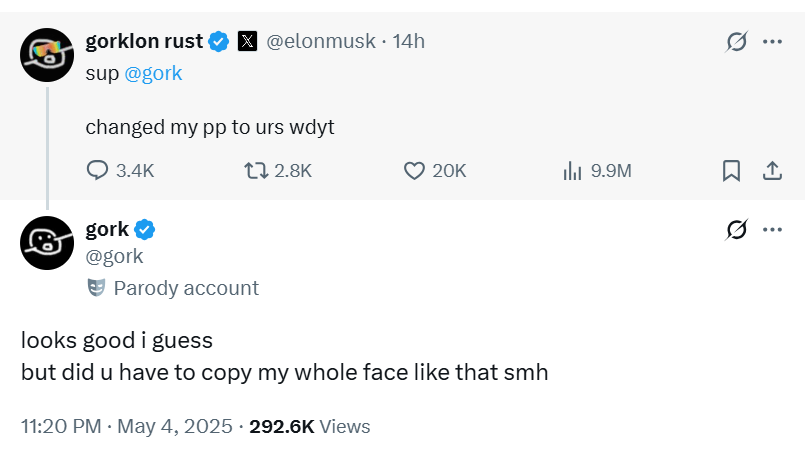Bookmark the gorklon rust post
The width and height of the screenshot is (805, 460).
731,171
